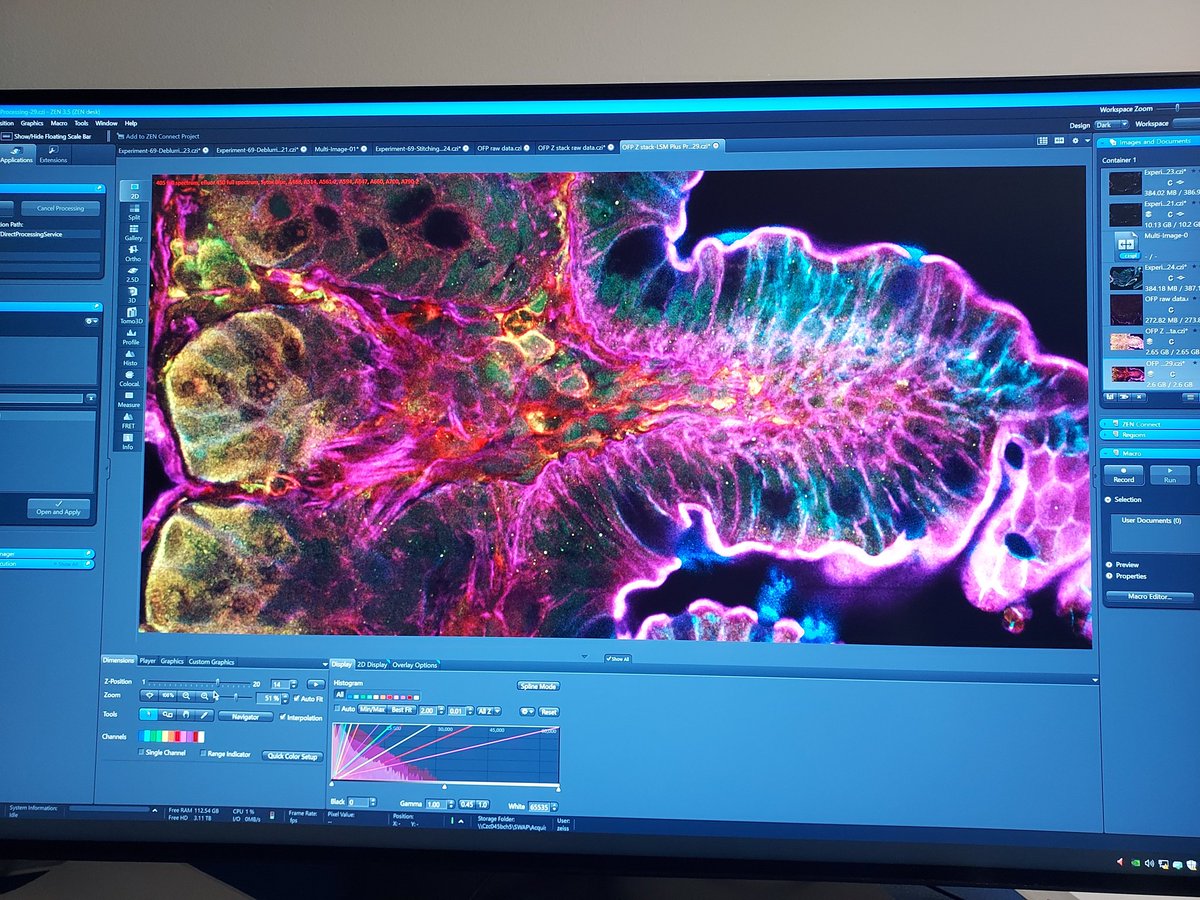The image size is (1200, 900).
Task: Expand the ZEN Connect panel
Action: (x=1150, y=424)
